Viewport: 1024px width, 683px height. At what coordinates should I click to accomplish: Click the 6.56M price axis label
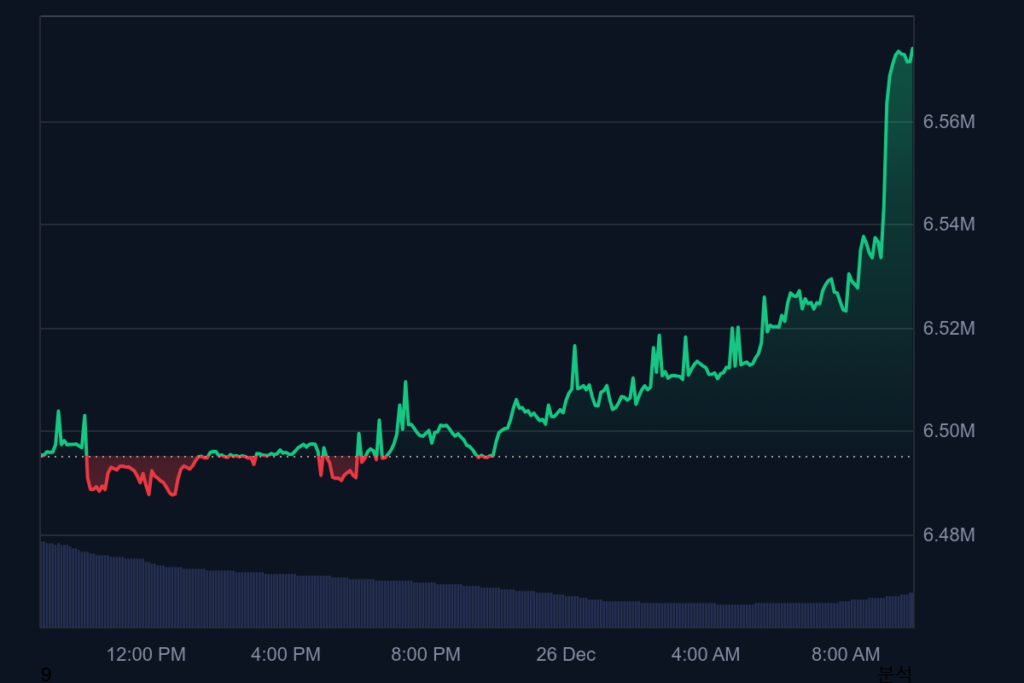[x=948, y=122]
